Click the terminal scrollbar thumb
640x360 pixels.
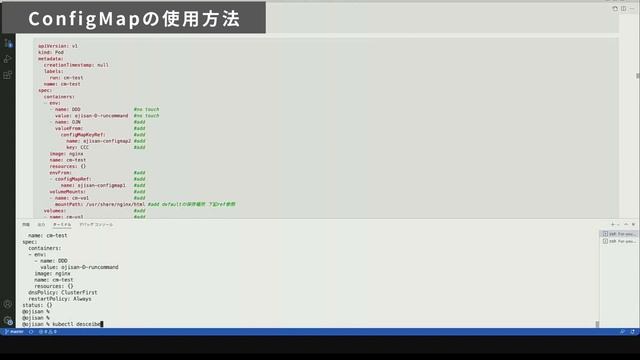click(x=597, y=324)
